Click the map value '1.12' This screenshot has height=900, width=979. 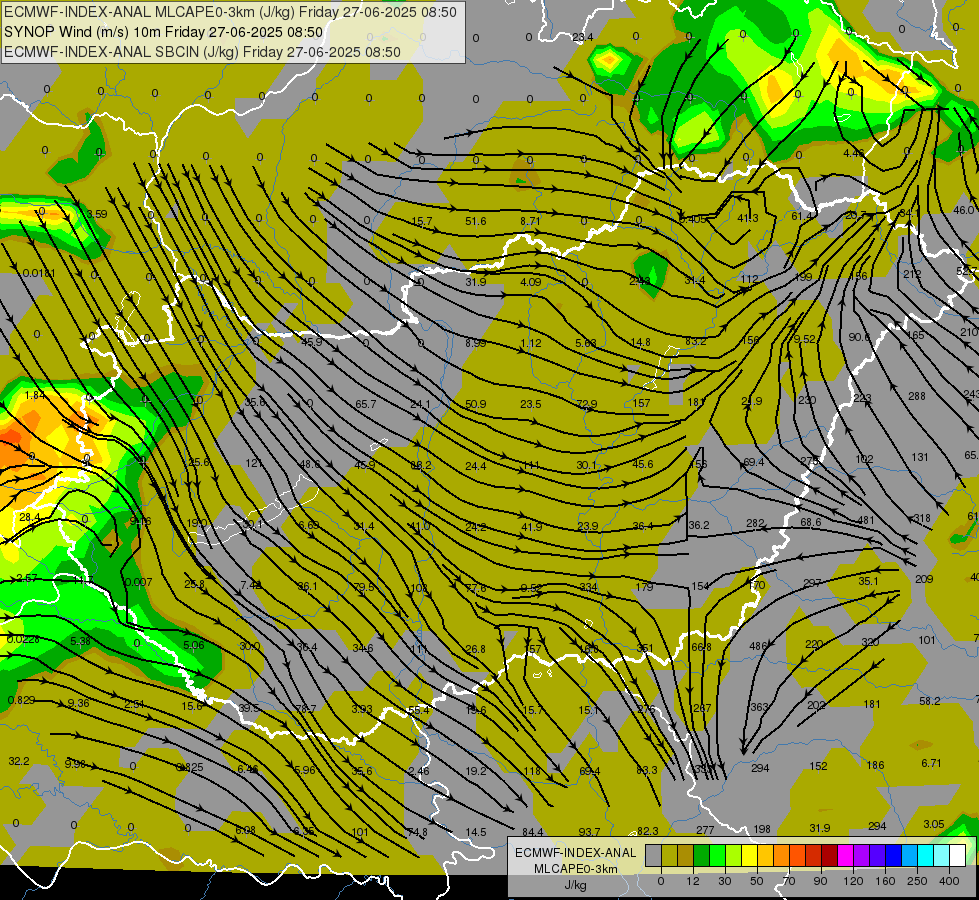click(531, 343)
